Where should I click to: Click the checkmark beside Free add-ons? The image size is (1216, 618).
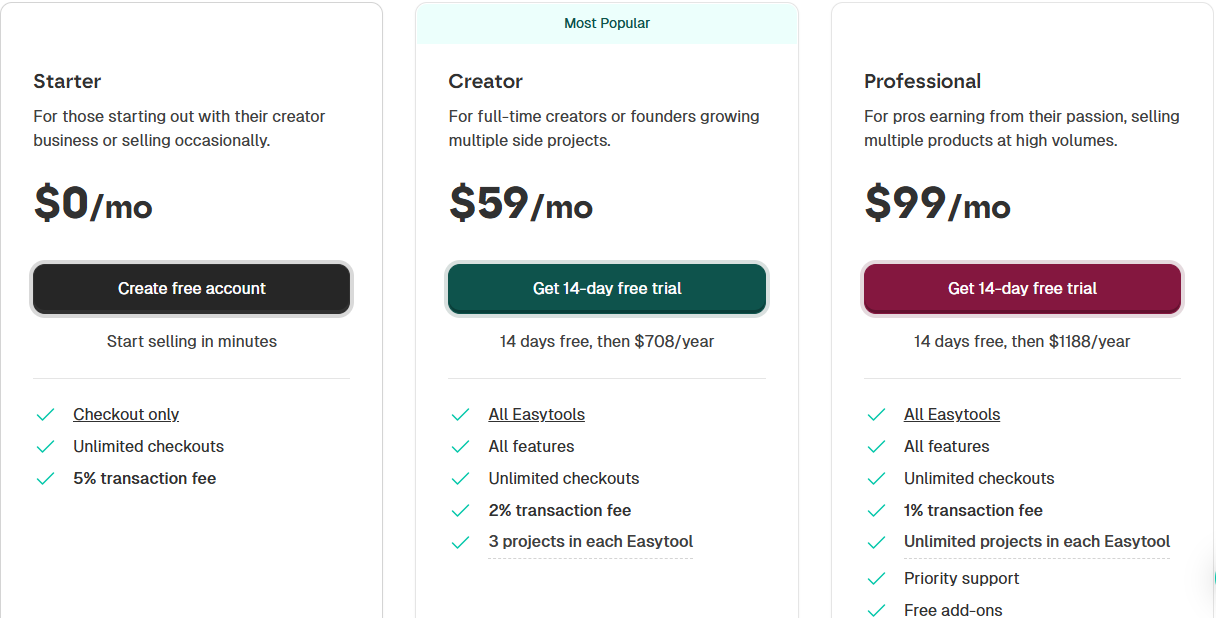[876, 609]
